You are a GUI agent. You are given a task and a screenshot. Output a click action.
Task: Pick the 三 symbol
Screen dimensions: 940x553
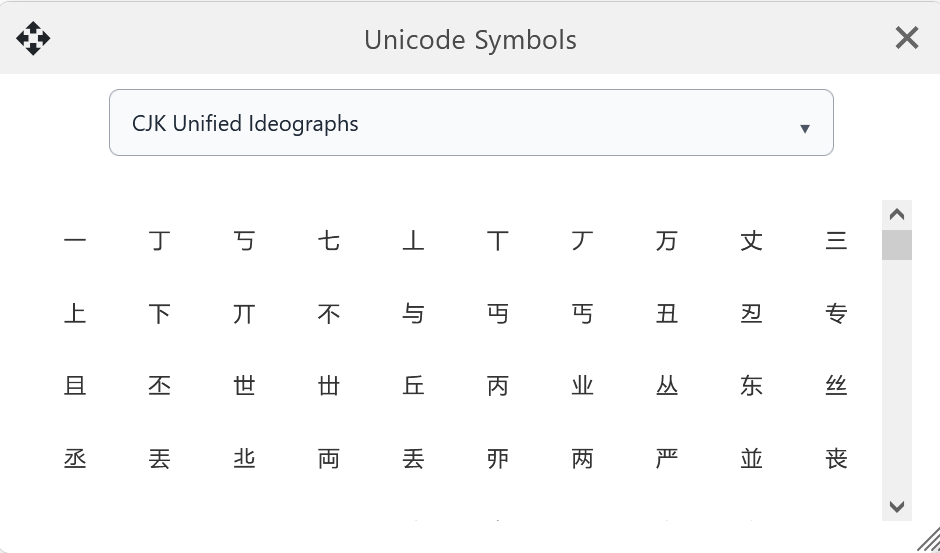(836, 241)
